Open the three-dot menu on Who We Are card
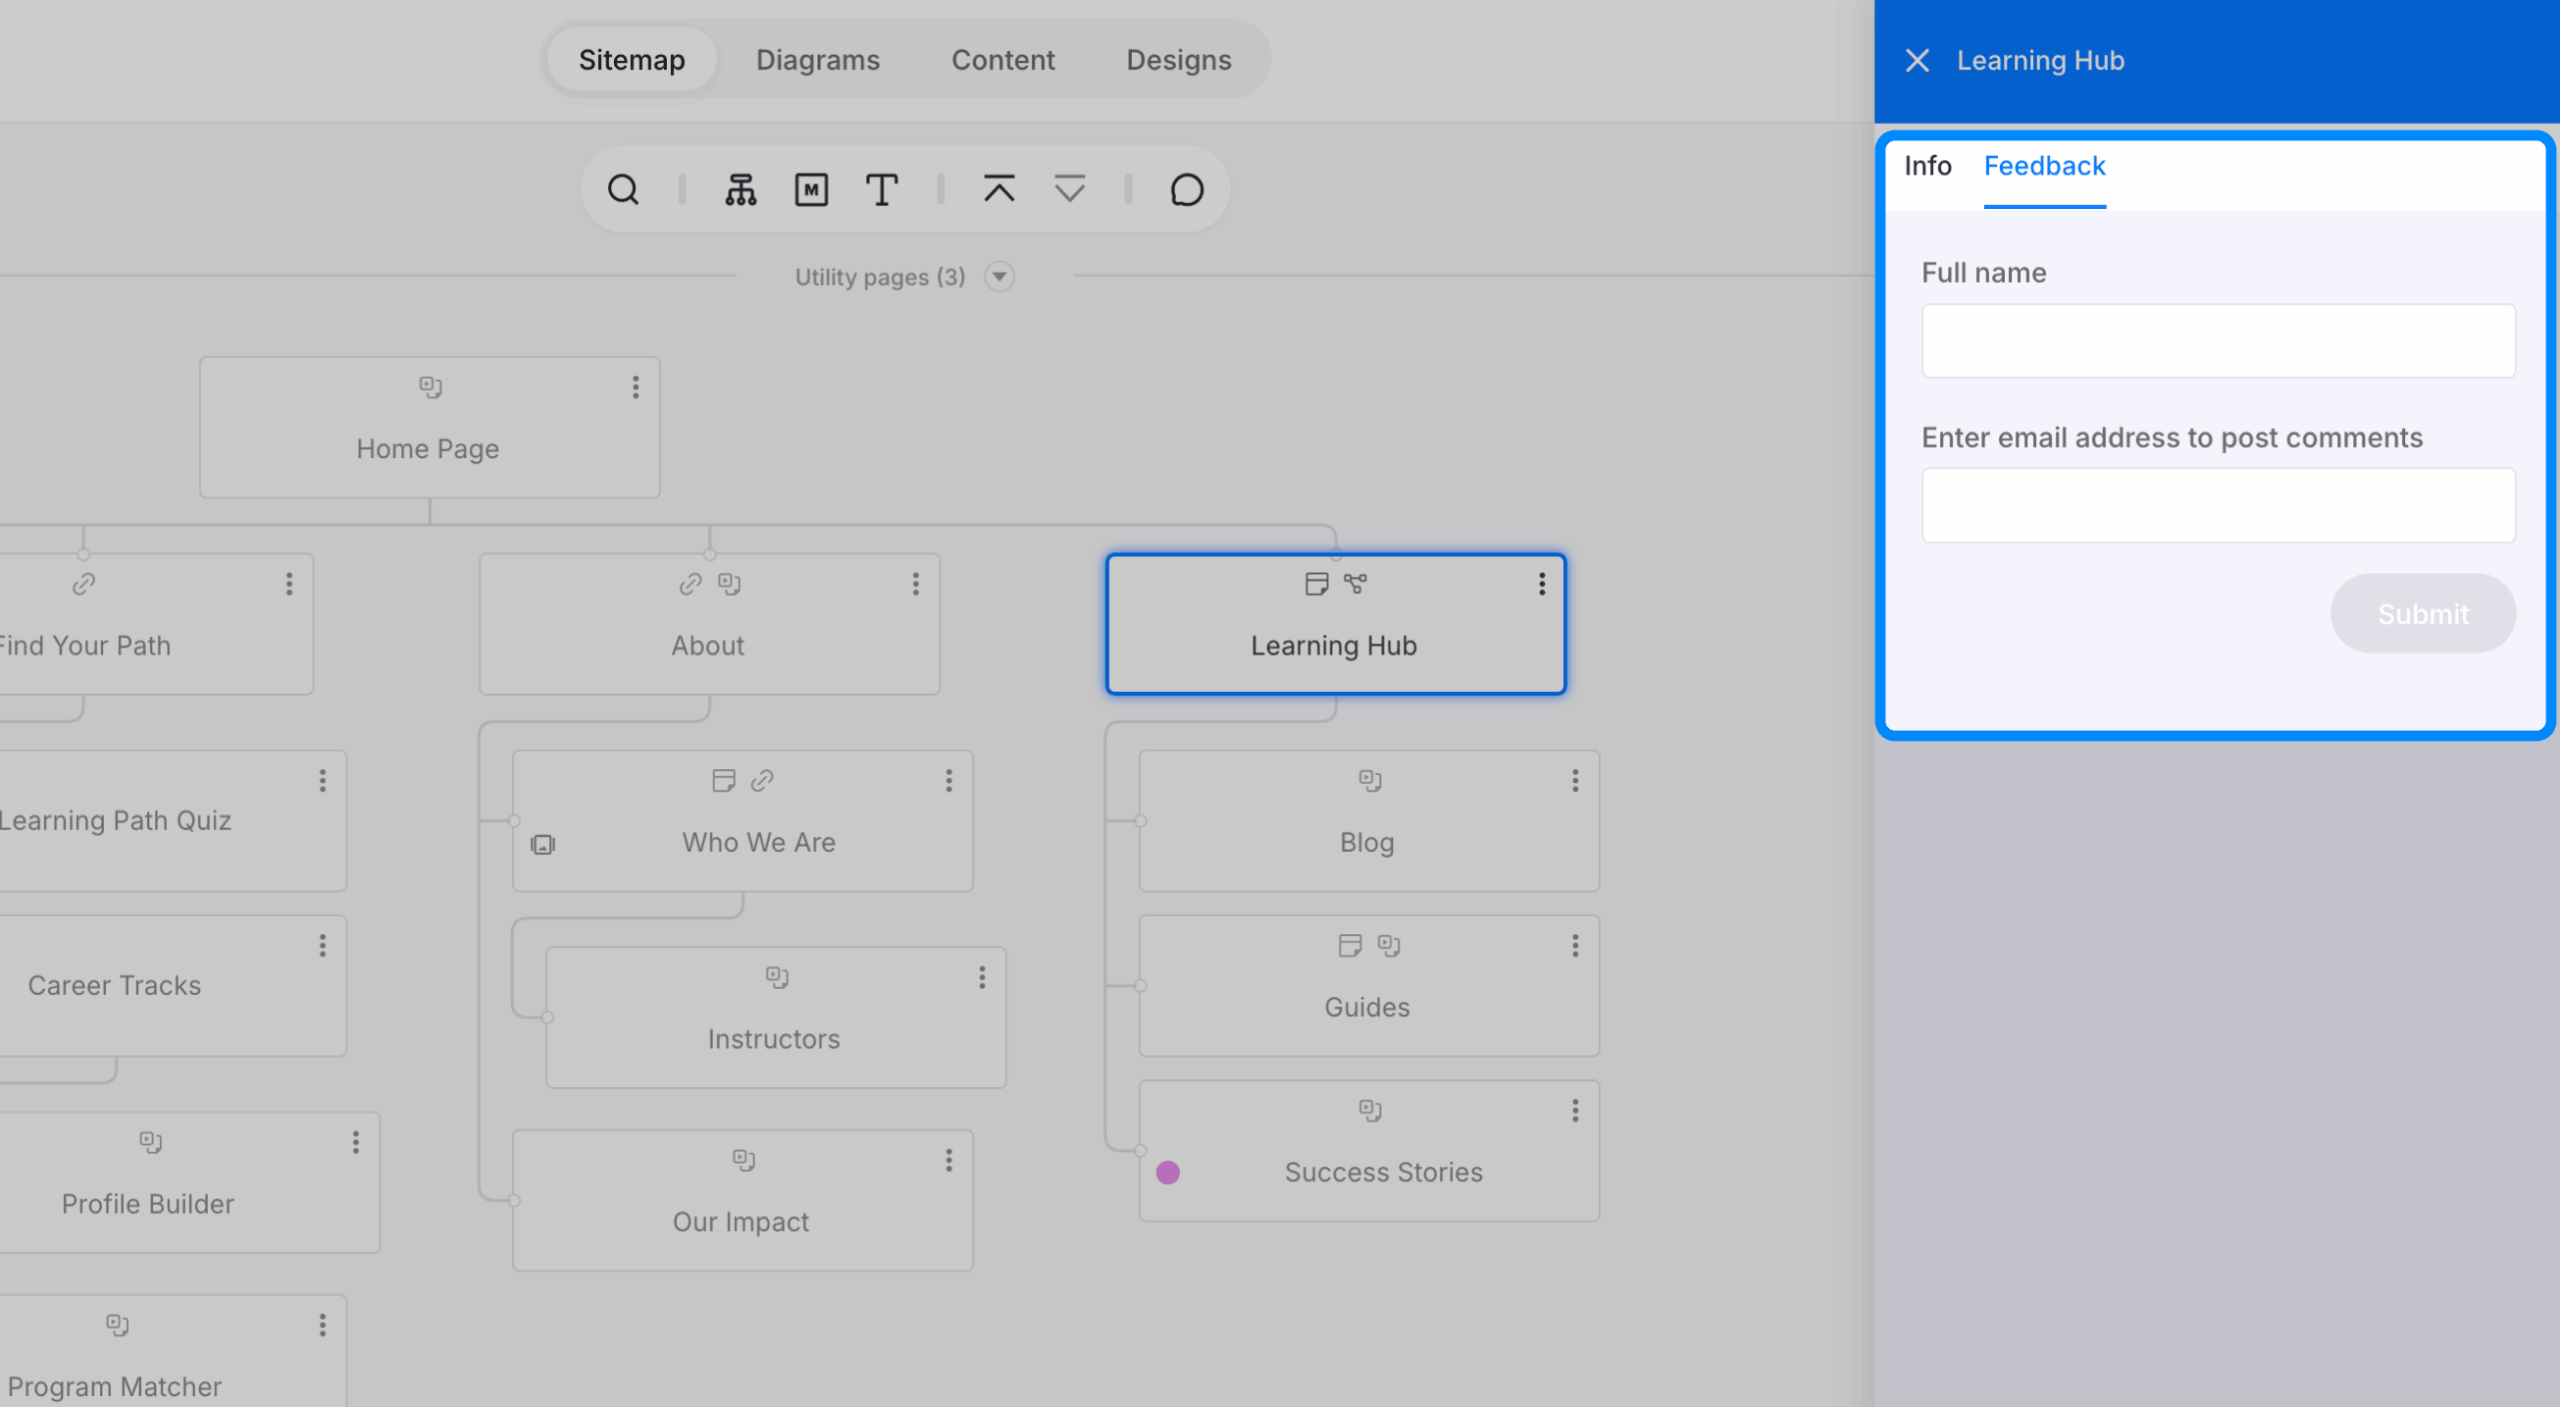The height and width of the screenshot is (1407, 2560). click(x=948, y=781)
